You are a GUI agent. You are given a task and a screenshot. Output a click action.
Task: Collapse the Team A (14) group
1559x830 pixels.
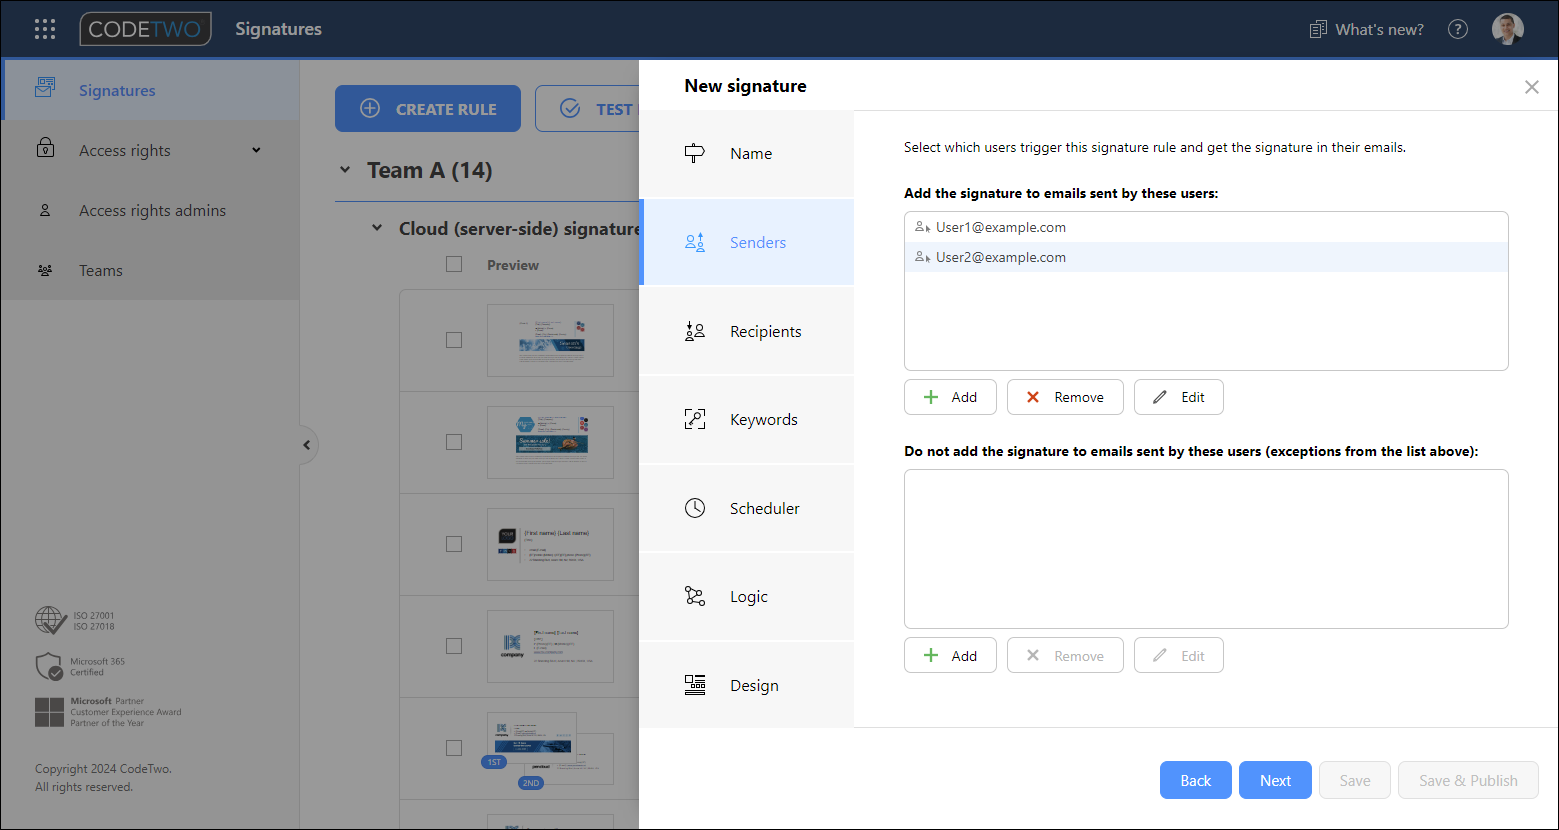point(345,170)
